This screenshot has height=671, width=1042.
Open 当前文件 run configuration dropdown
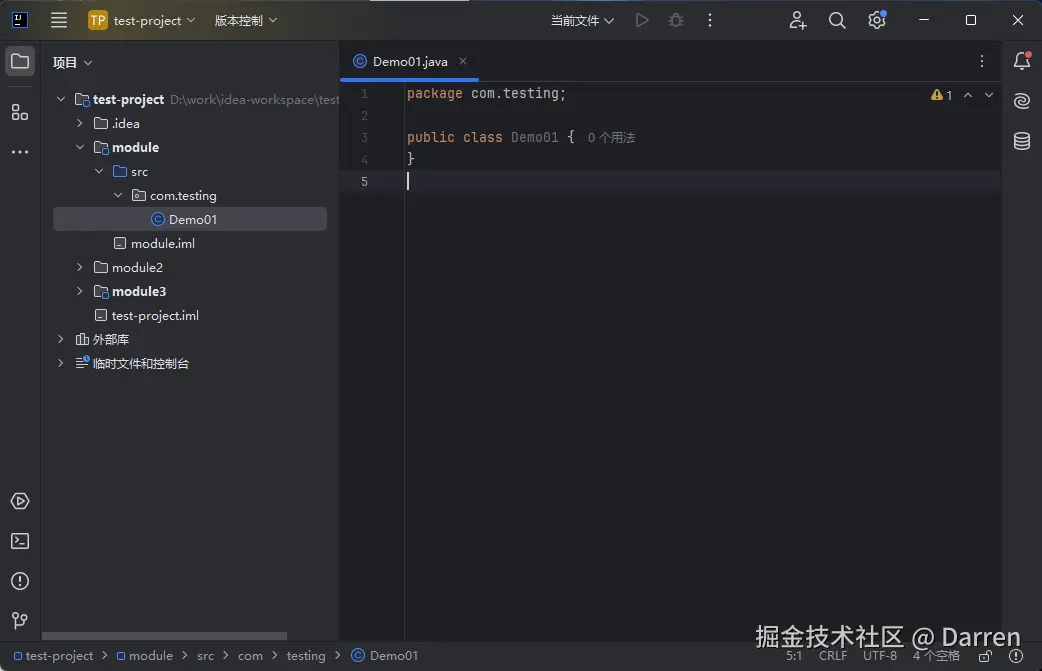point(582,21)
